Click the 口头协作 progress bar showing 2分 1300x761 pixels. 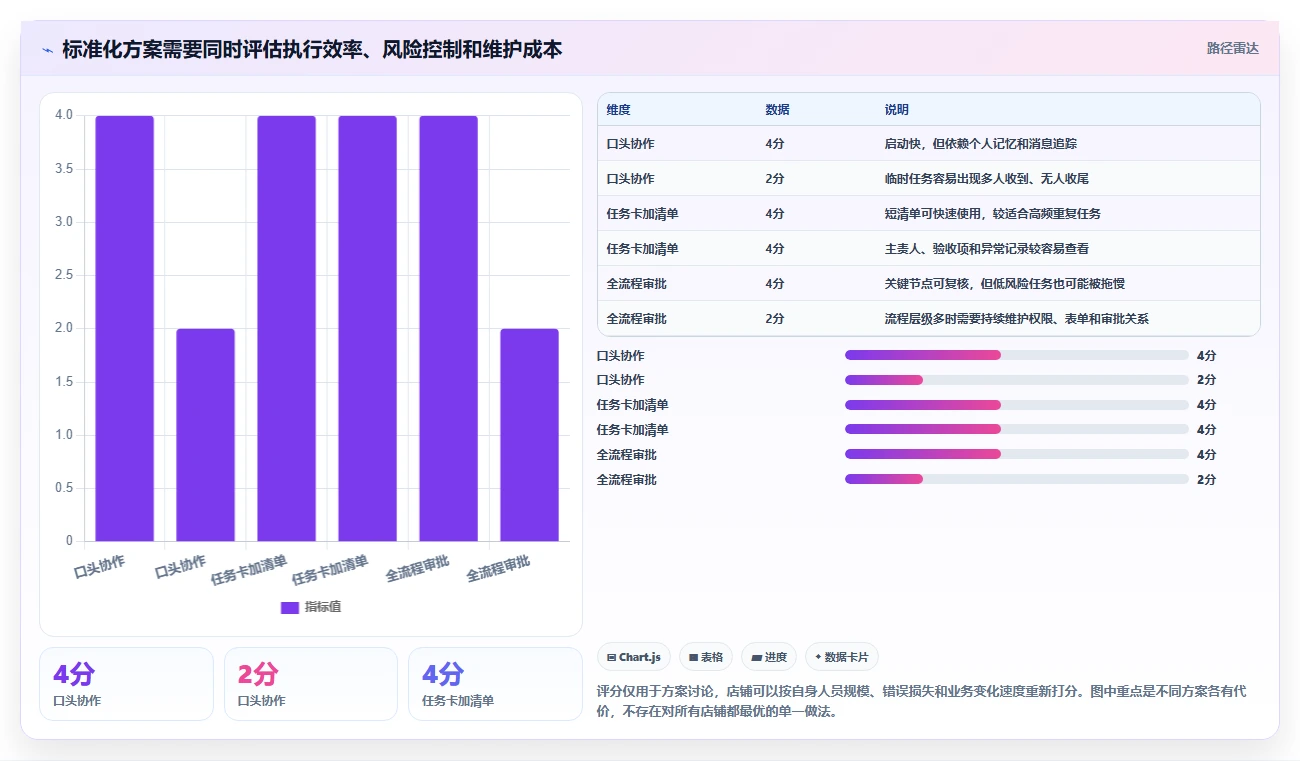[x=1017, y=380]
